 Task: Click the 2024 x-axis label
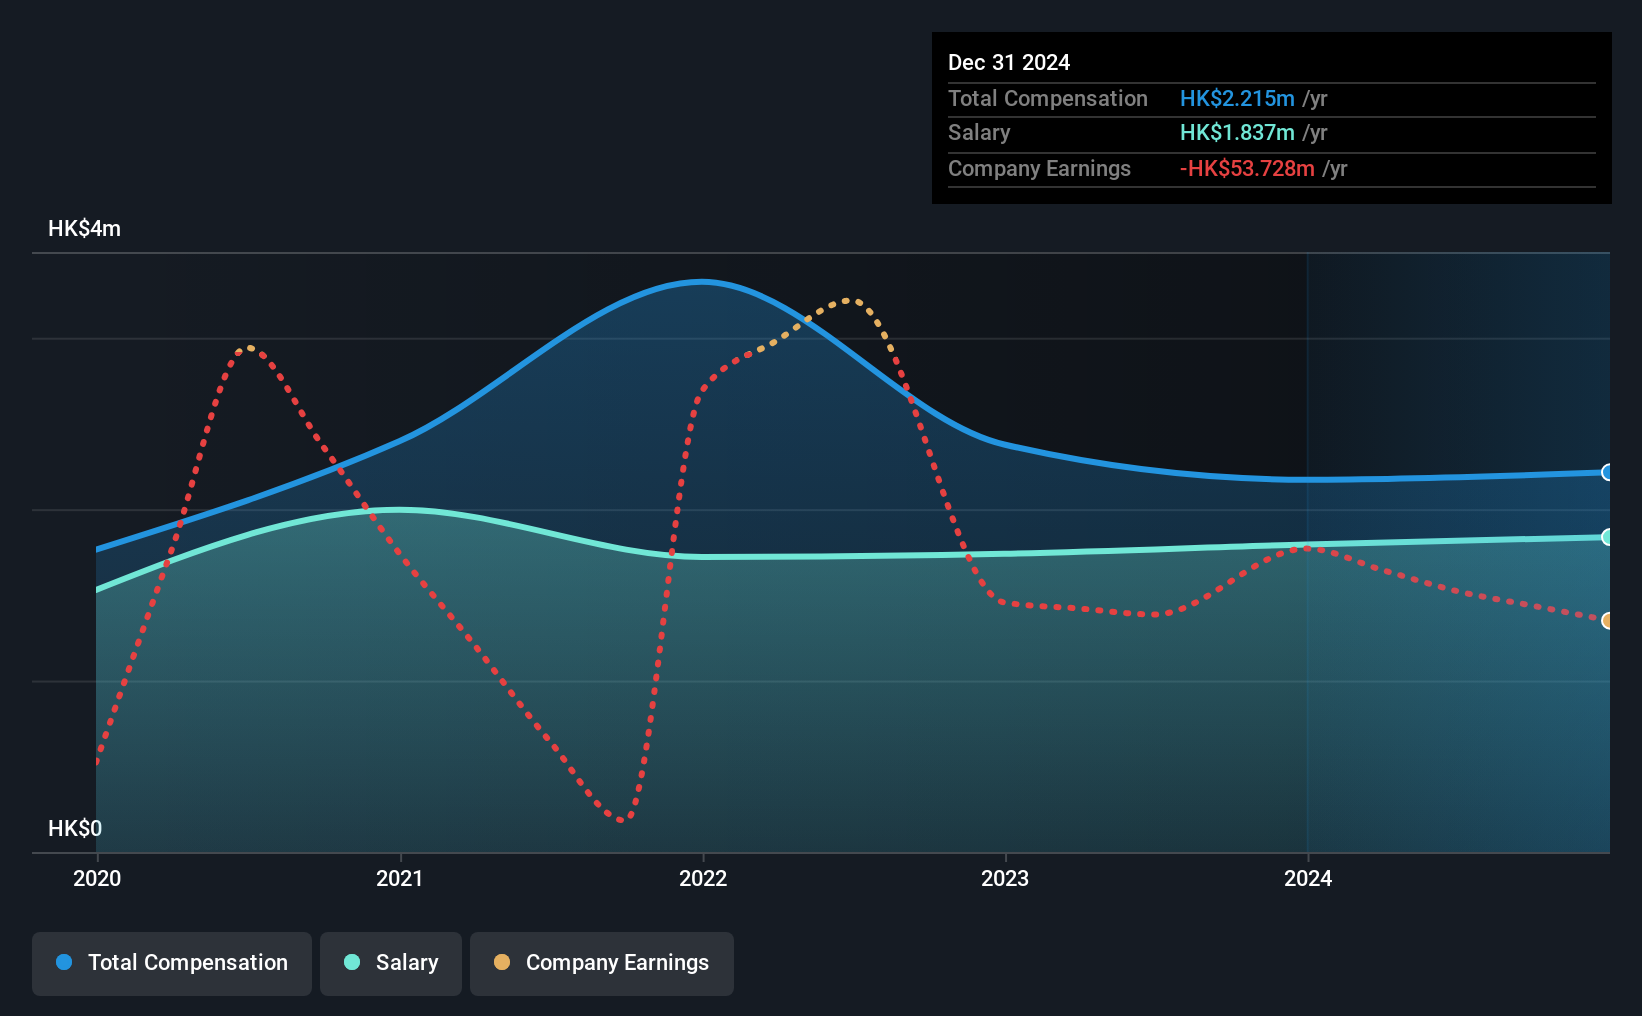click(1308, 878)
